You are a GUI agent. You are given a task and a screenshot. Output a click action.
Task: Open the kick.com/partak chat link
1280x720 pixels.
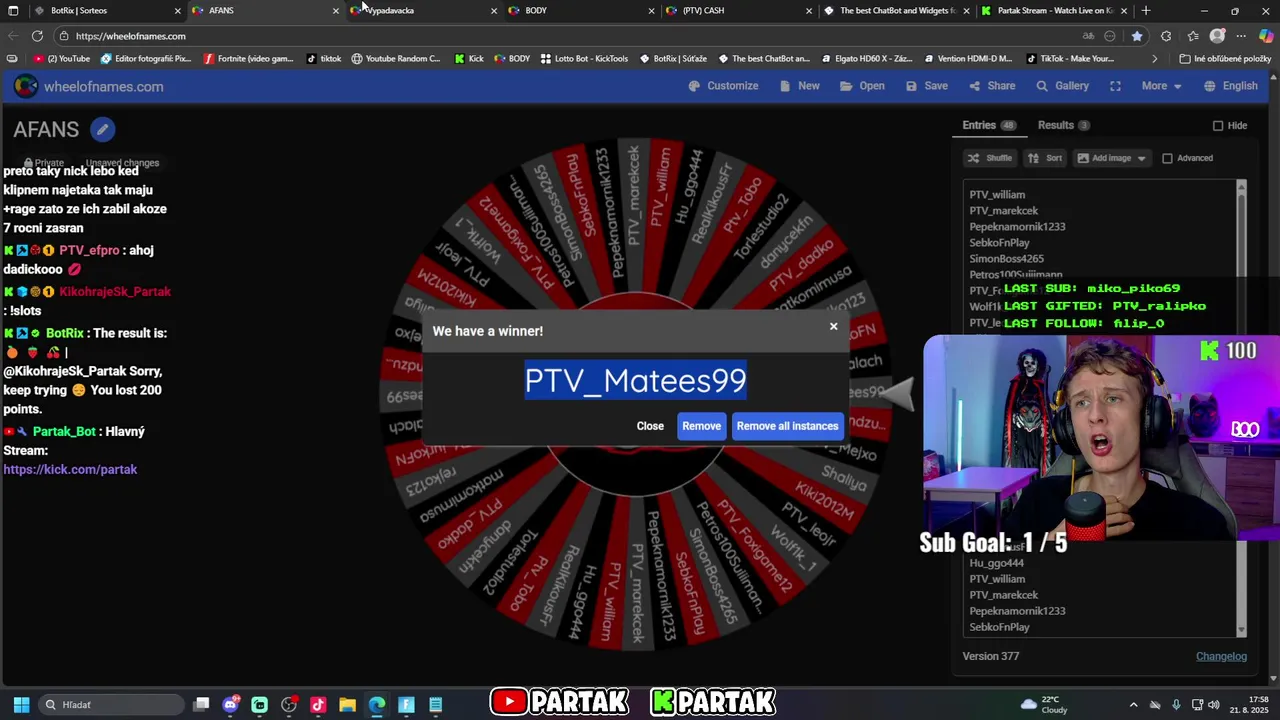point(70,469)
